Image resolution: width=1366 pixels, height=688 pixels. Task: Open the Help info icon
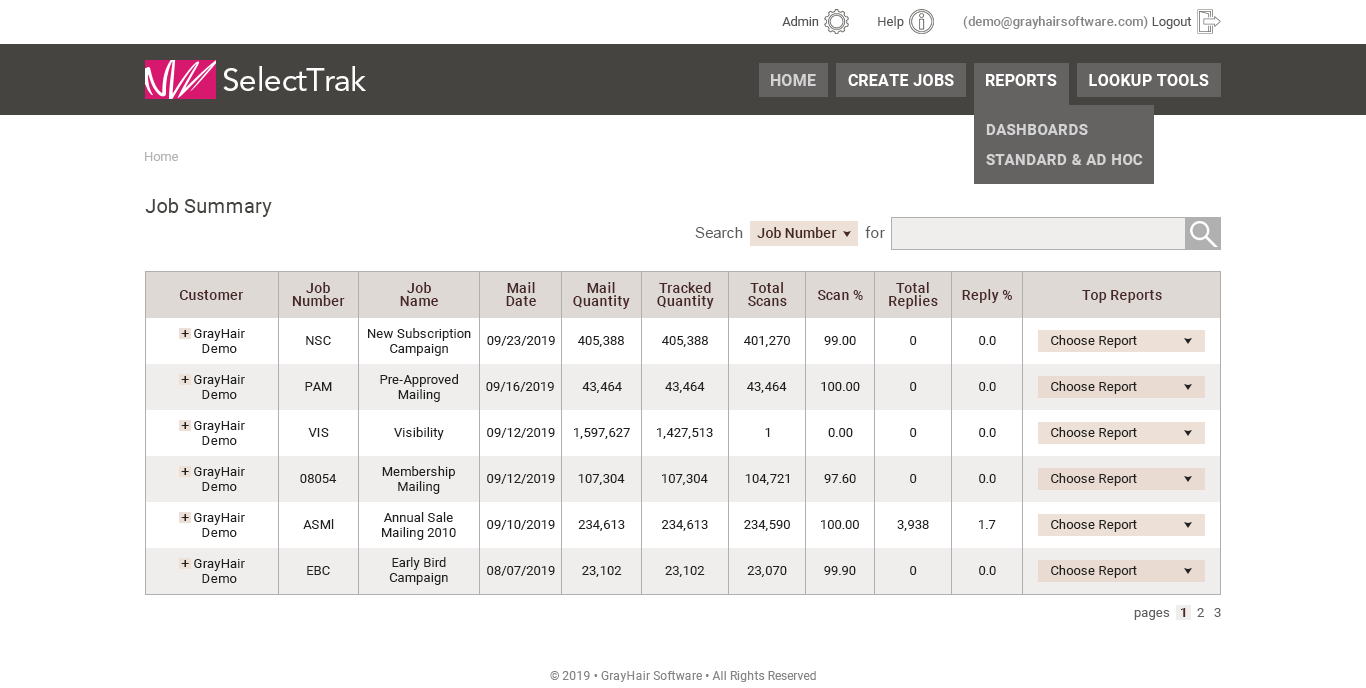[x=921, y=22]
